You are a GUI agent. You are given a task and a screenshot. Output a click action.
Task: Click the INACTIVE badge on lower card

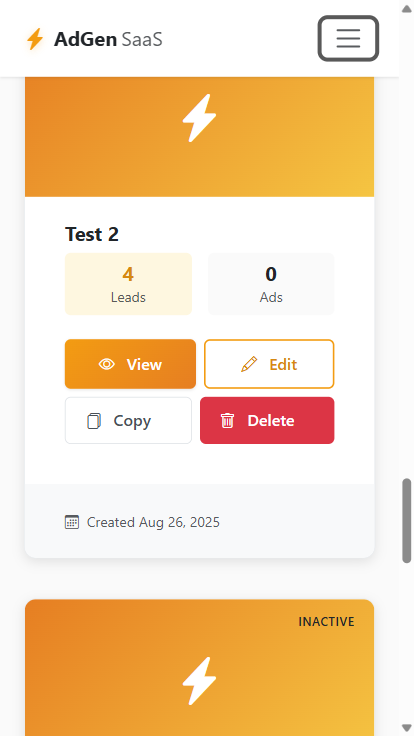(326, 622)
